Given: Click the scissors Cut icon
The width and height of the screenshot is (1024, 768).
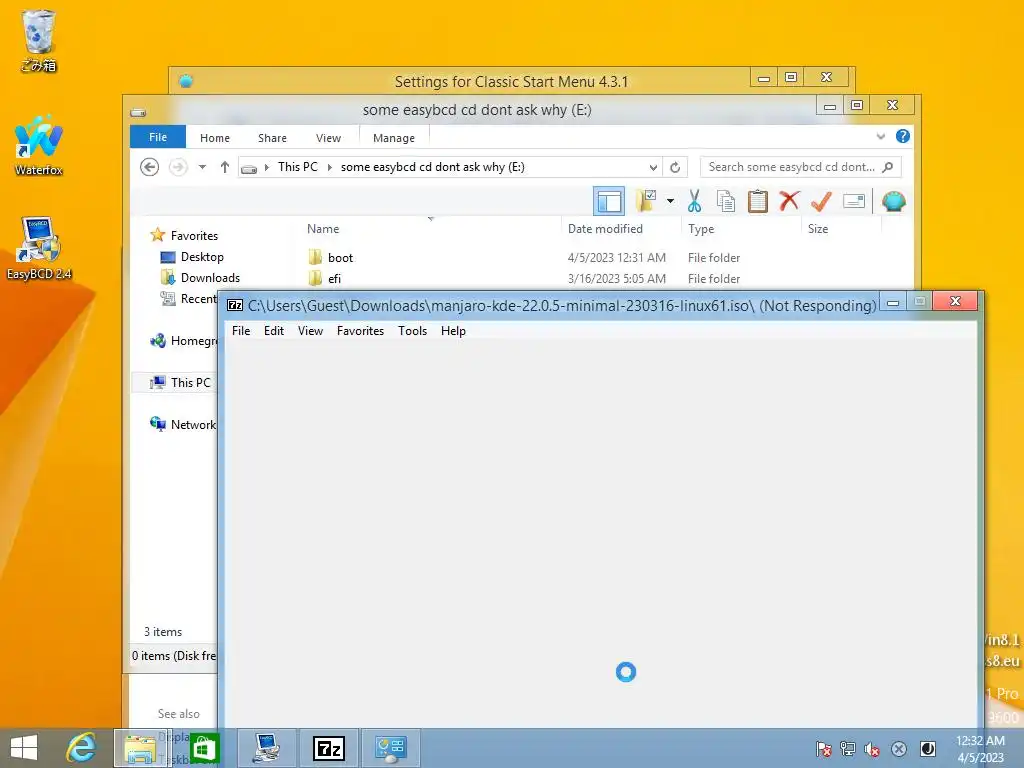Looking at the screenshot, I should click(x=694, y=201).
